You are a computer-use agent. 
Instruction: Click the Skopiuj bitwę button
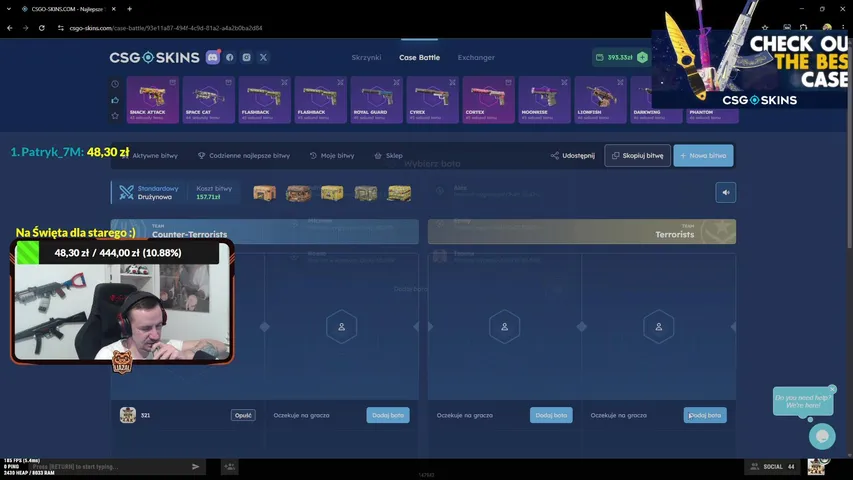(637, 156)
